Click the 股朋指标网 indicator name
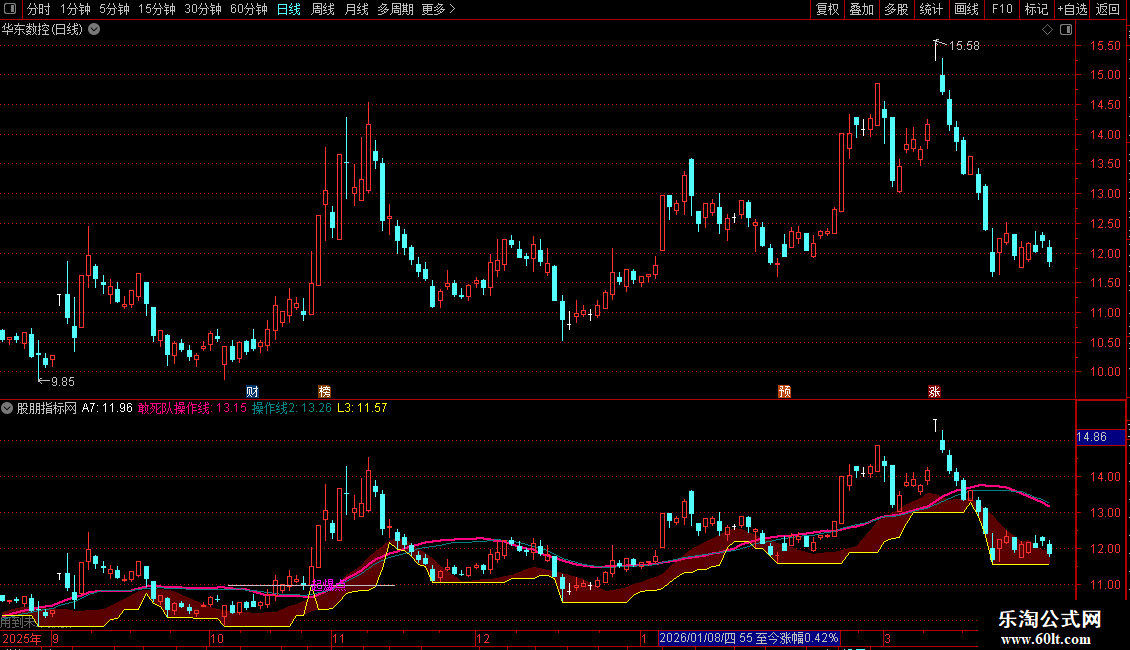 click(46, 408)
